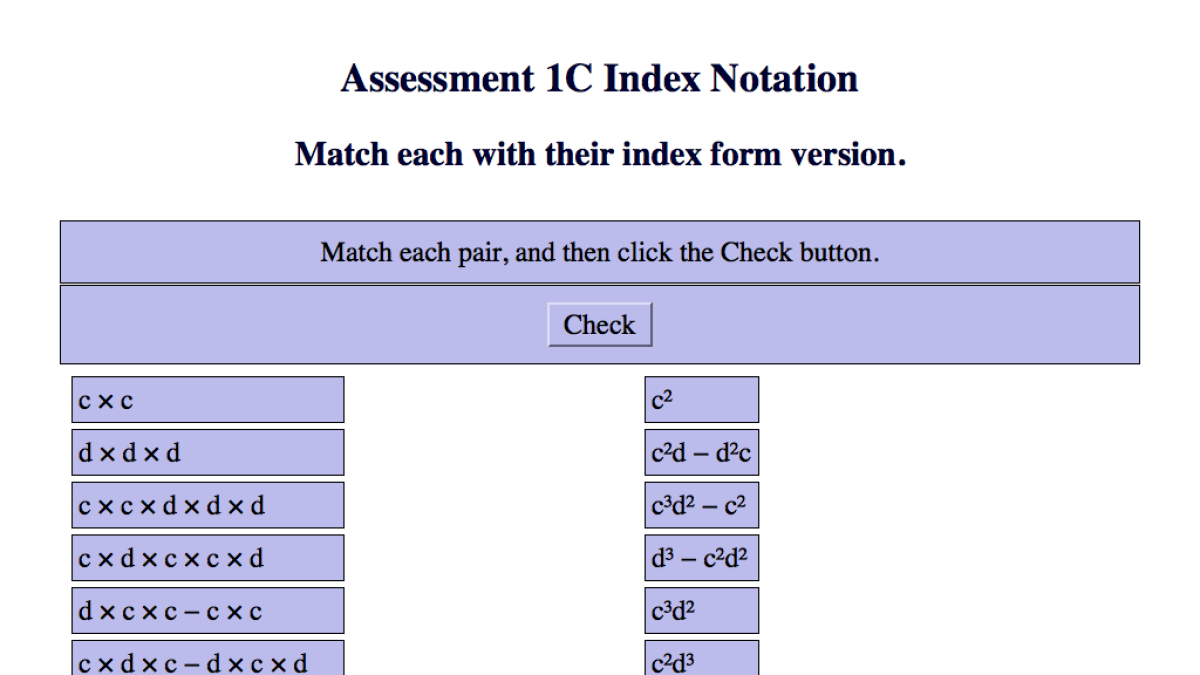Click the Check button
Screen dimensions: 1200x675
[x=599, y=324]
